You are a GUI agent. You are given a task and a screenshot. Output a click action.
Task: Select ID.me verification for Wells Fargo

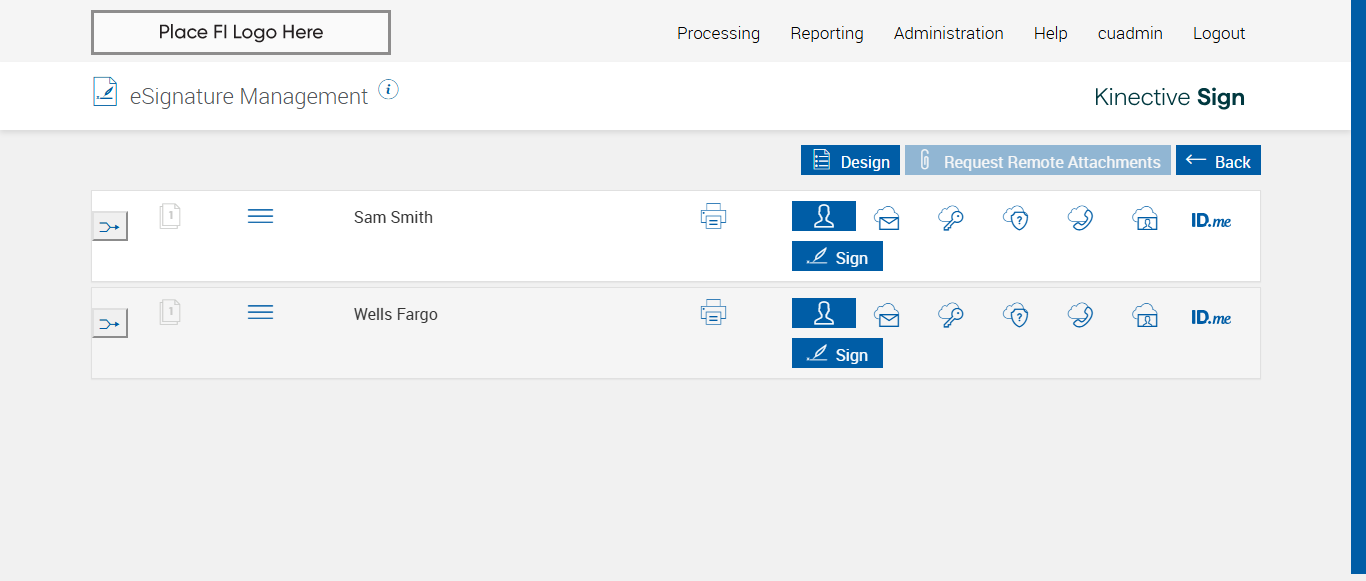(1211, 317)
